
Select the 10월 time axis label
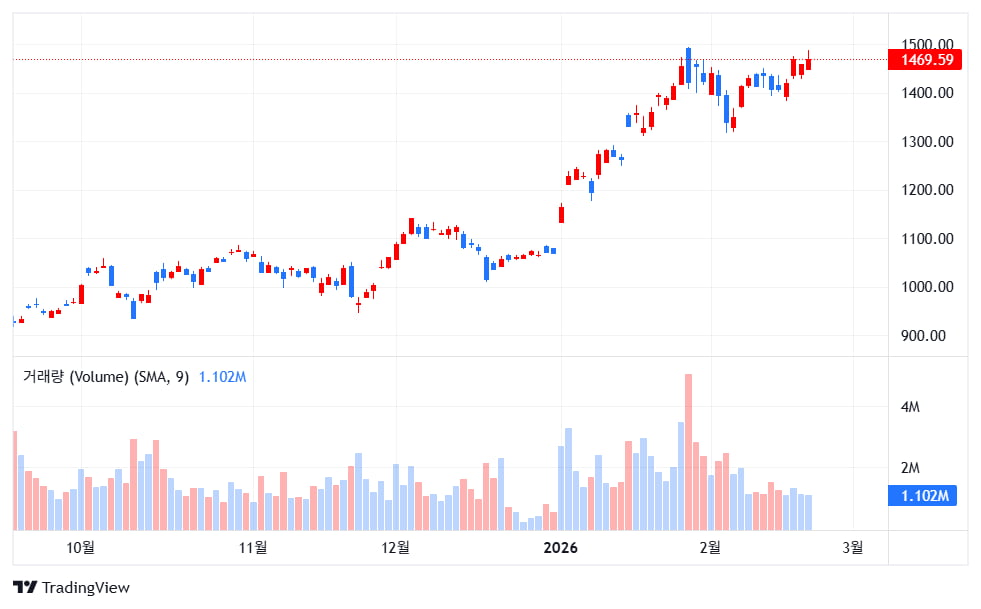(x=80, y=547)
